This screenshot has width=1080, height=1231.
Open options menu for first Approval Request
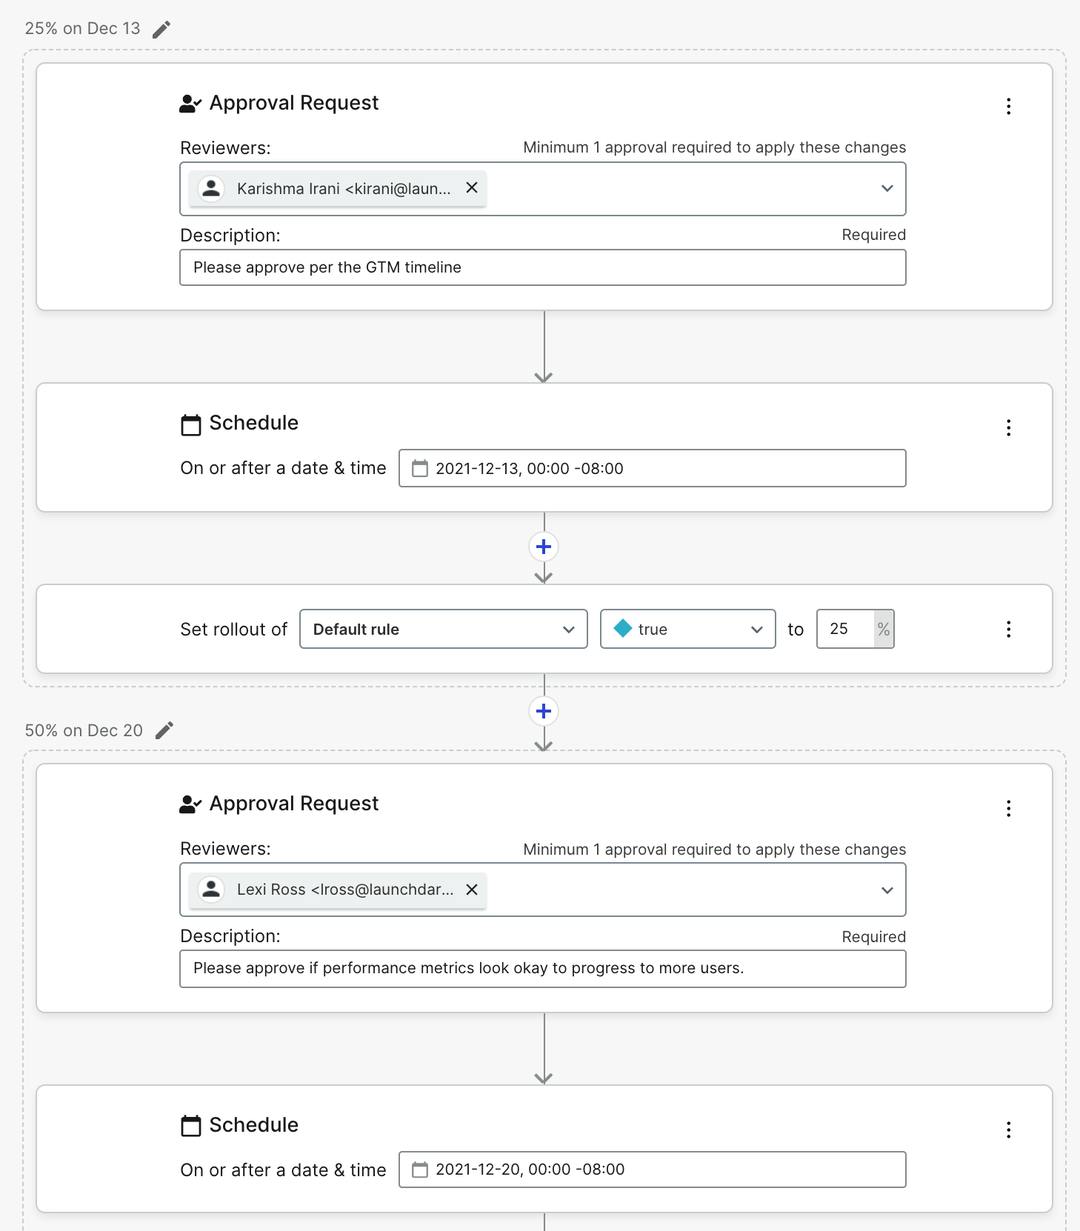pyautogui.click(x=1008, y=106)
